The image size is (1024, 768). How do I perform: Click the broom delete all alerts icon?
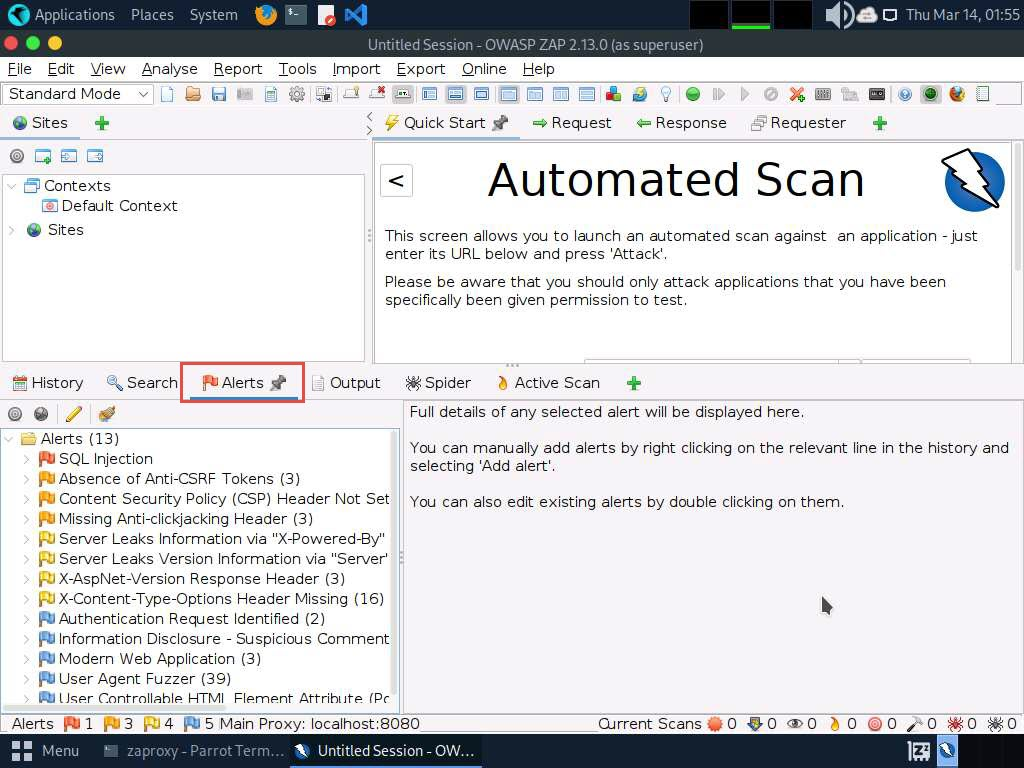click(x=107, y=414)
